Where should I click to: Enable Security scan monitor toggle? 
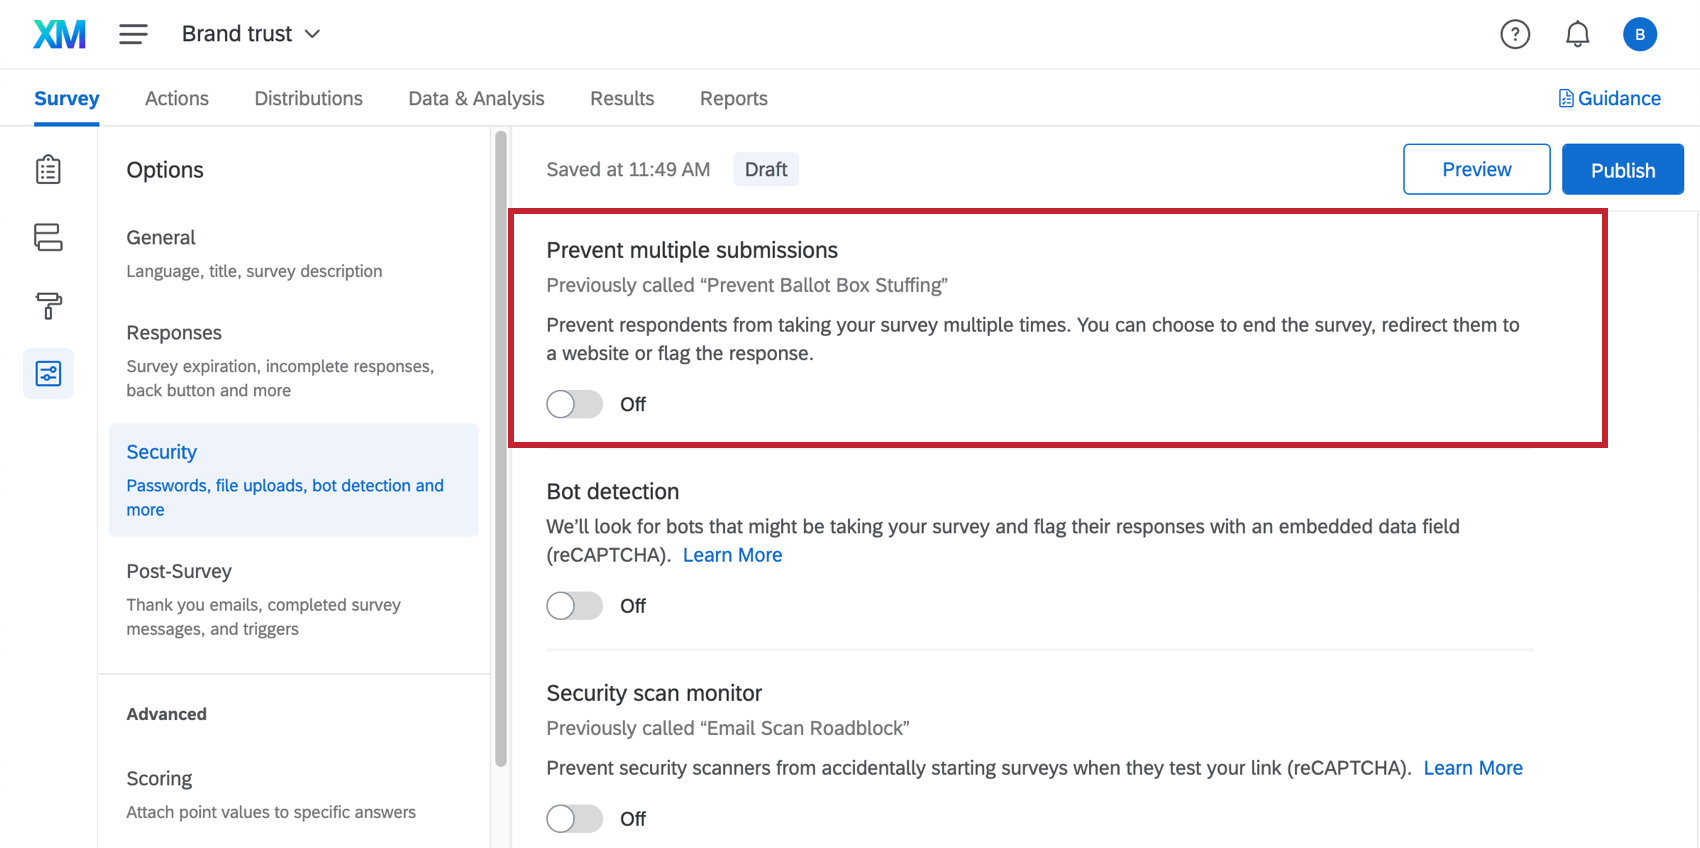pyautogui.click(x=574, y=819)
